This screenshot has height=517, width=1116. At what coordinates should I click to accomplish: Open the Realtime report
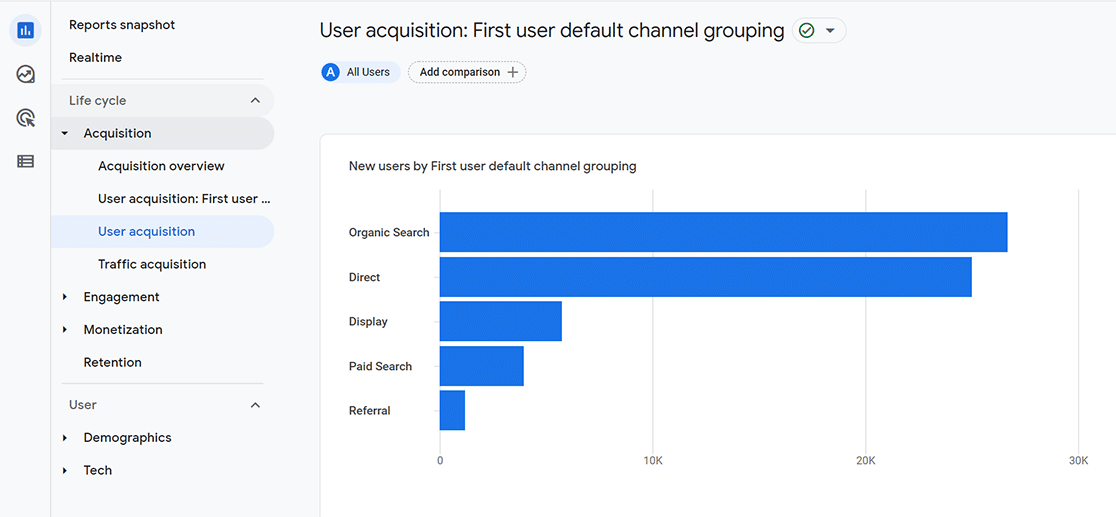(95, 58)
